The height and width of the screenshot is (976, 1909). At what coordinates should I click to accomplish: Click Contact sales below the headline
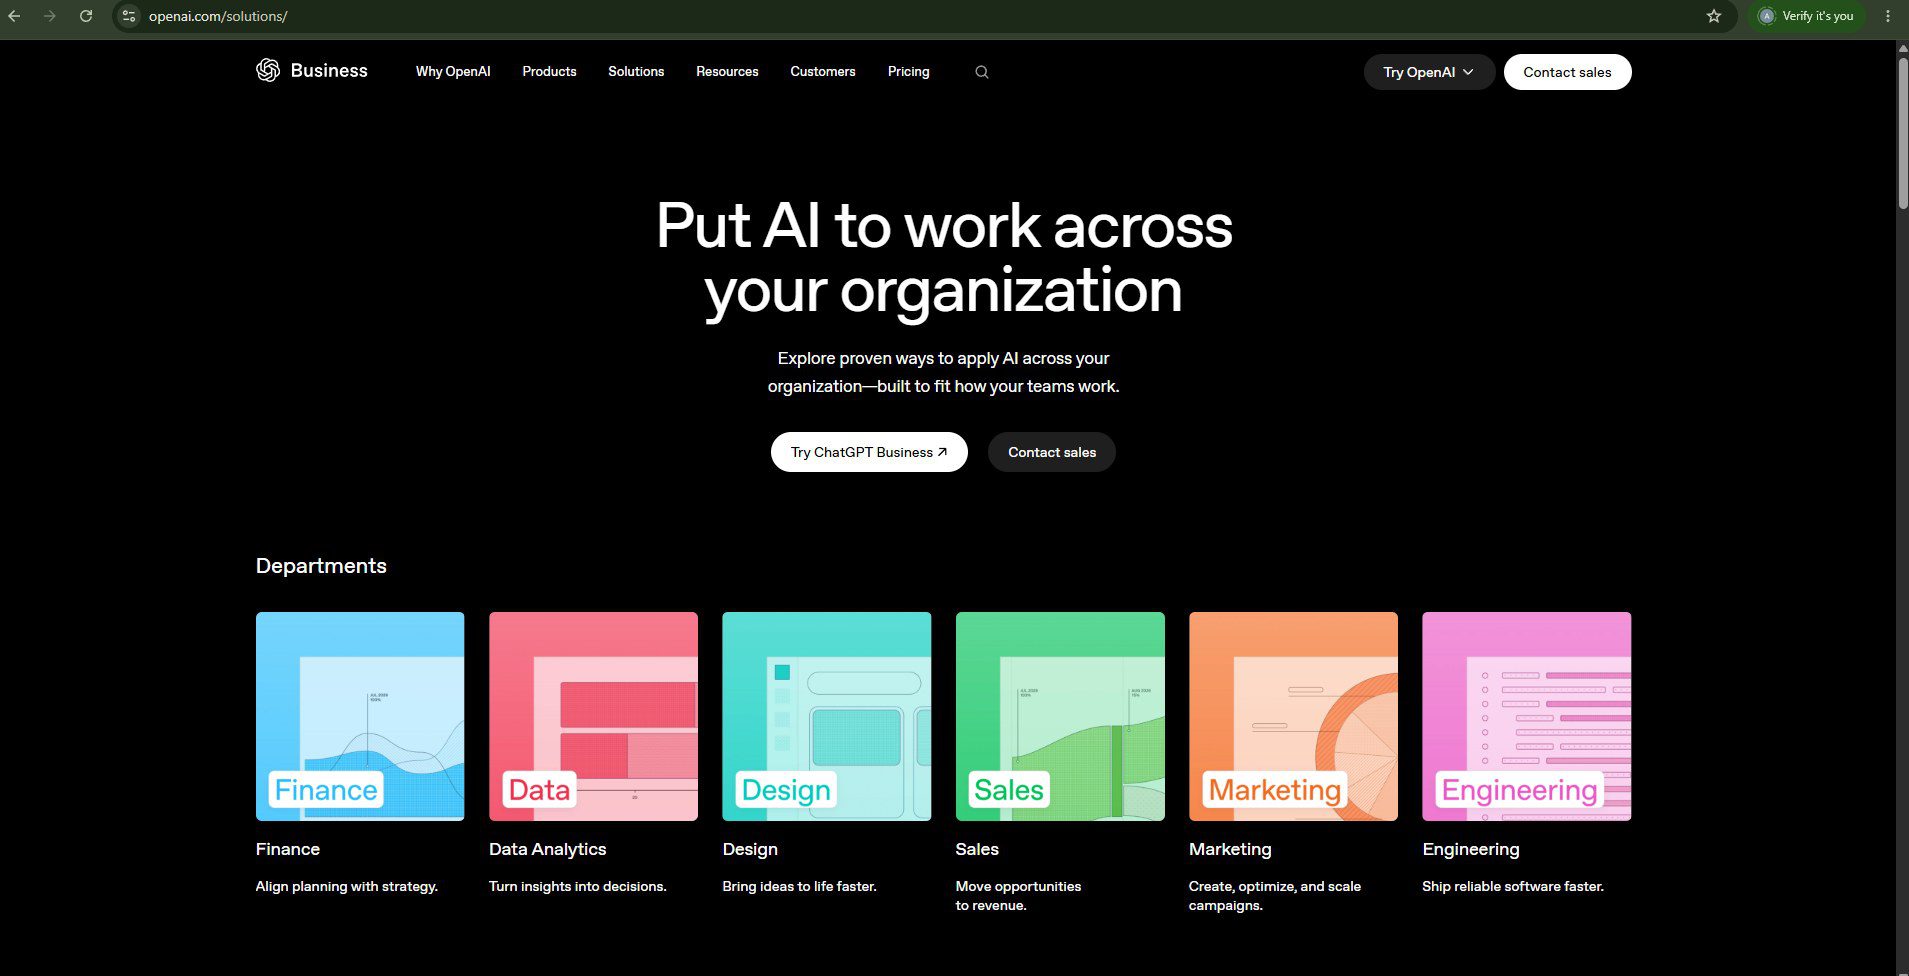click(1052, 452)
